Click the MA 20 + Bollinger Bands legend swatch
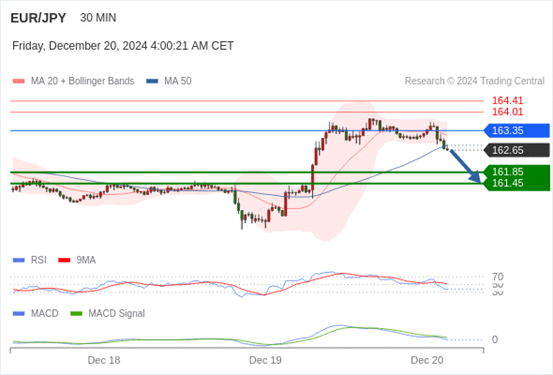 [x=19, y=81]
